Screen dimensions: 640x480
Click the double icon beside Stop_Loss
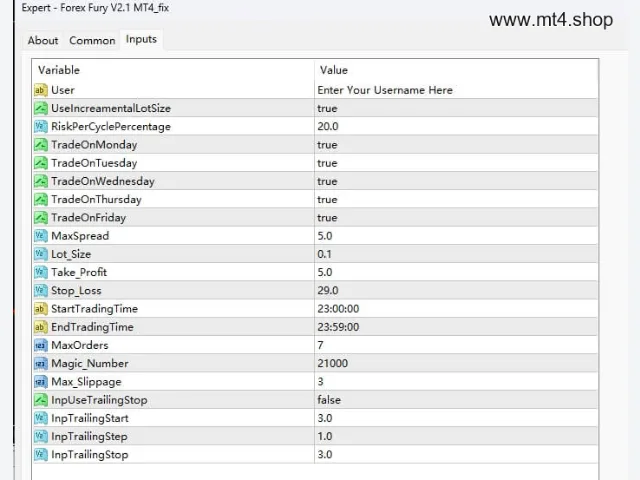[x=40, y=290]
